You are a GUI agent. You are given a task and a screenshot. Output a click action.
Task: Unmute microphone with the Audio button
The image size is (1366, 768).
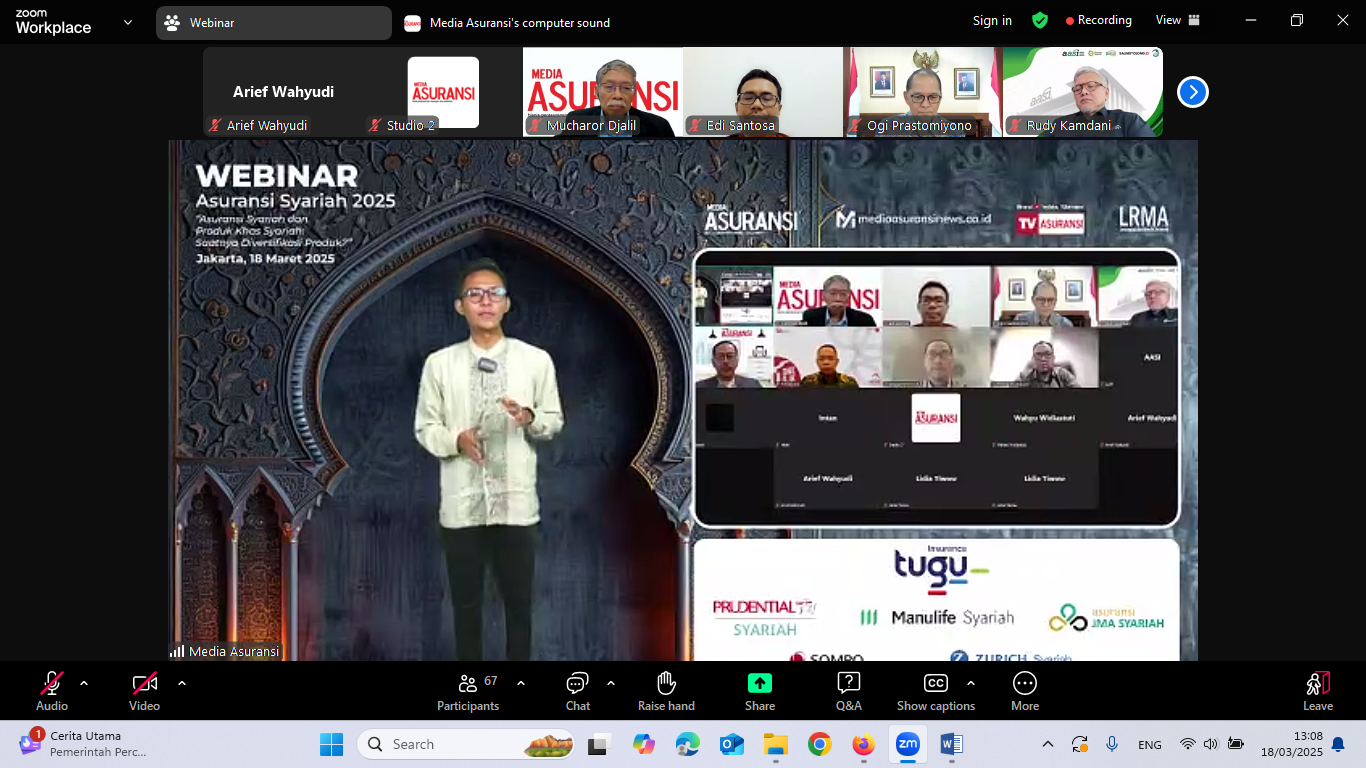pos(52,691)
